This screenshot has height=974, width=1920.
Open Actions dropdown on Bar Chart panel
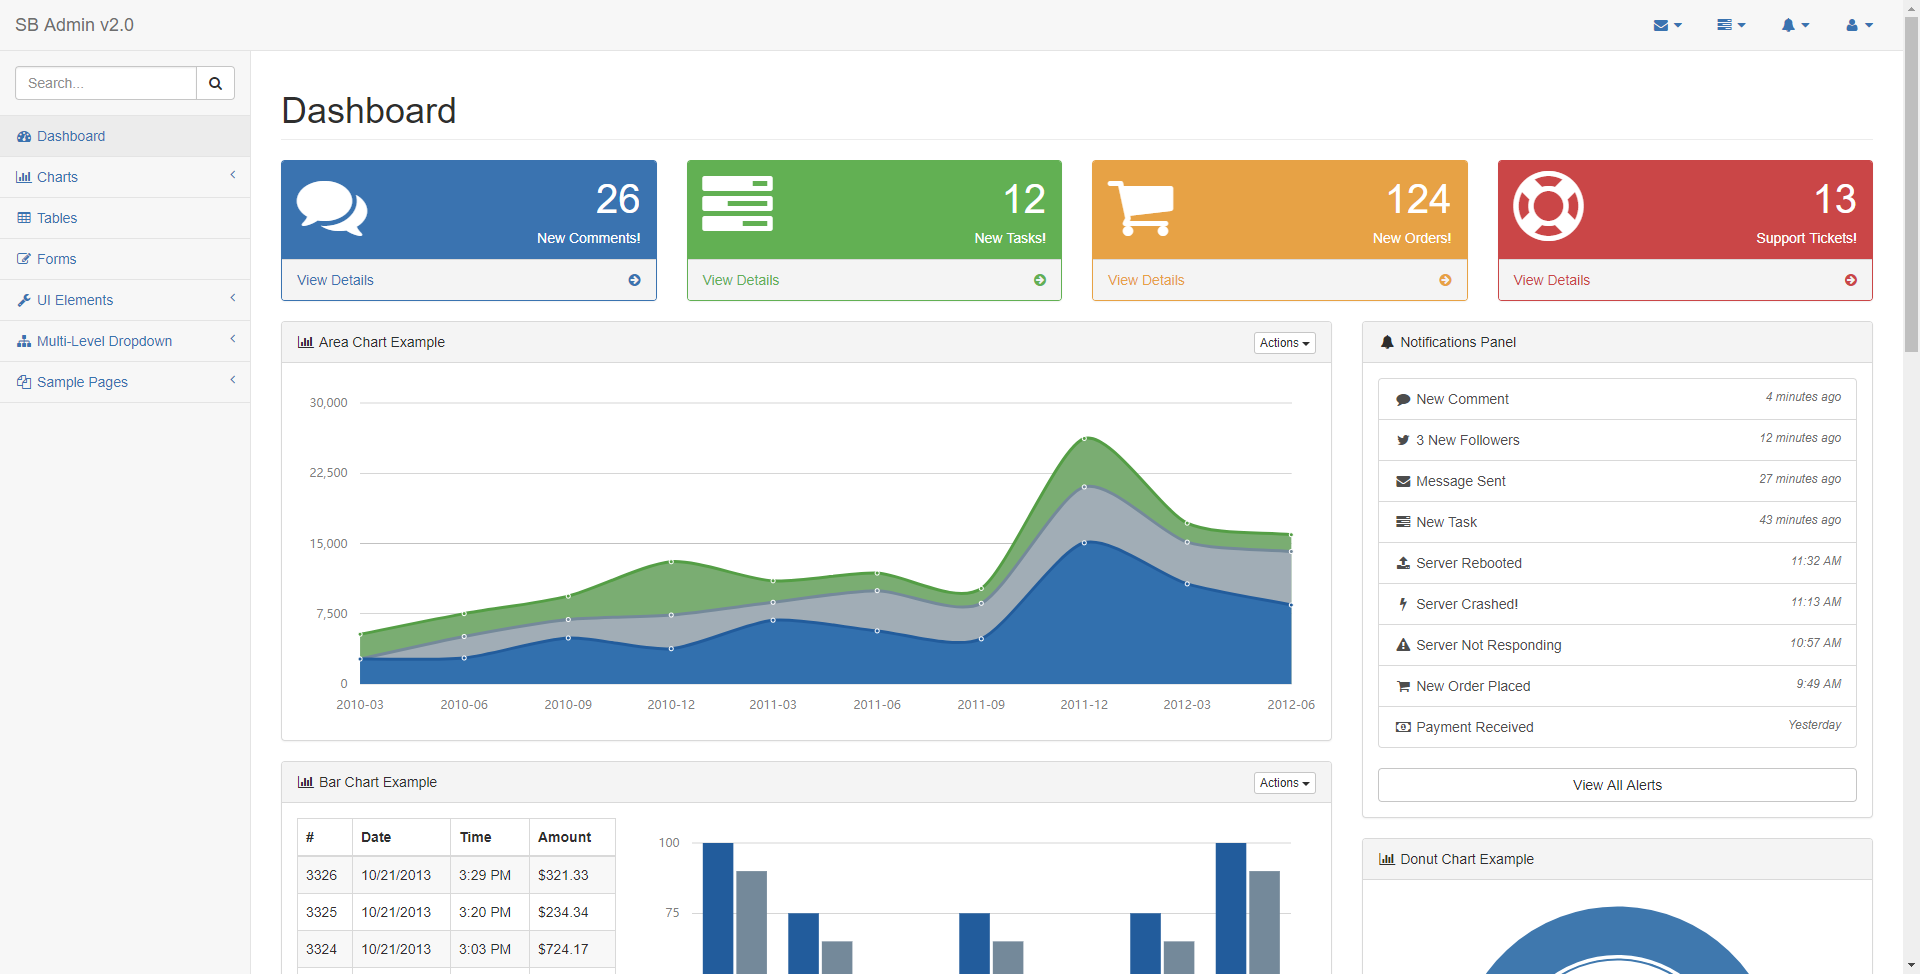1284,783
